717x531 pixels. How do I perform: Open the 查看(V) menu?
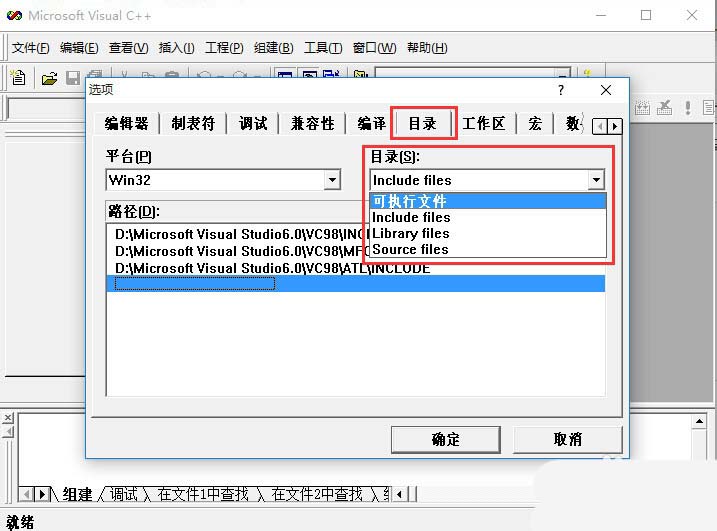pos(128,48)
